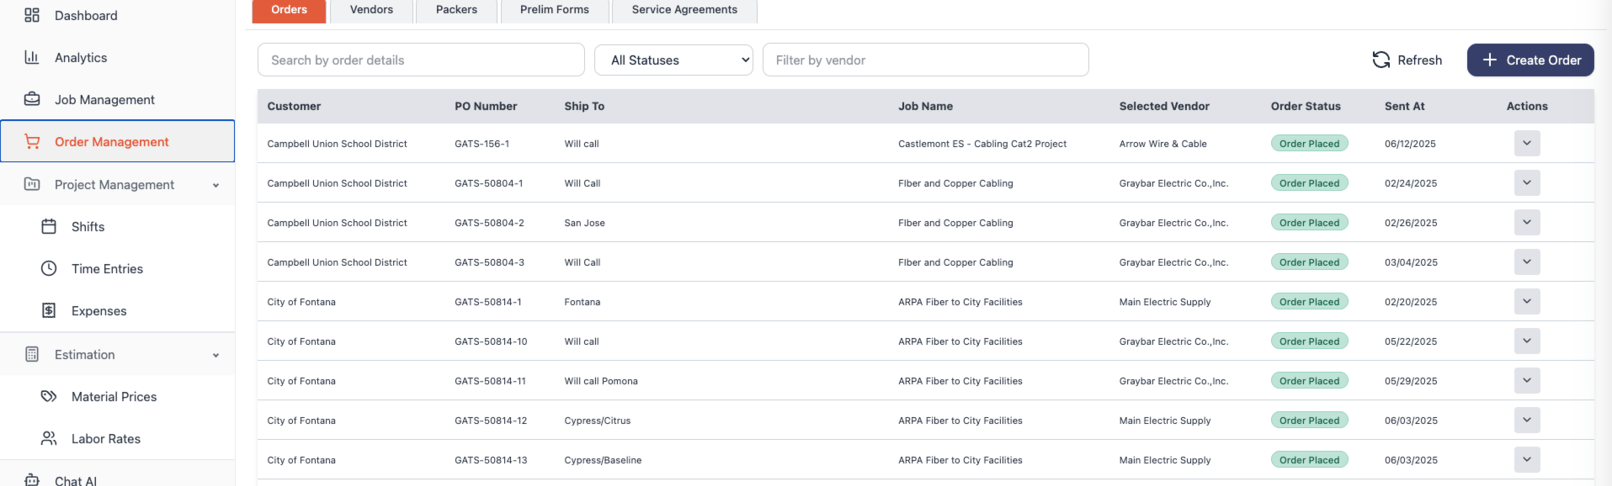The width and height of the screenshot is (1612, 486).
Task: Click the Expenses dollar icon
Action: [x=48, y=311]
